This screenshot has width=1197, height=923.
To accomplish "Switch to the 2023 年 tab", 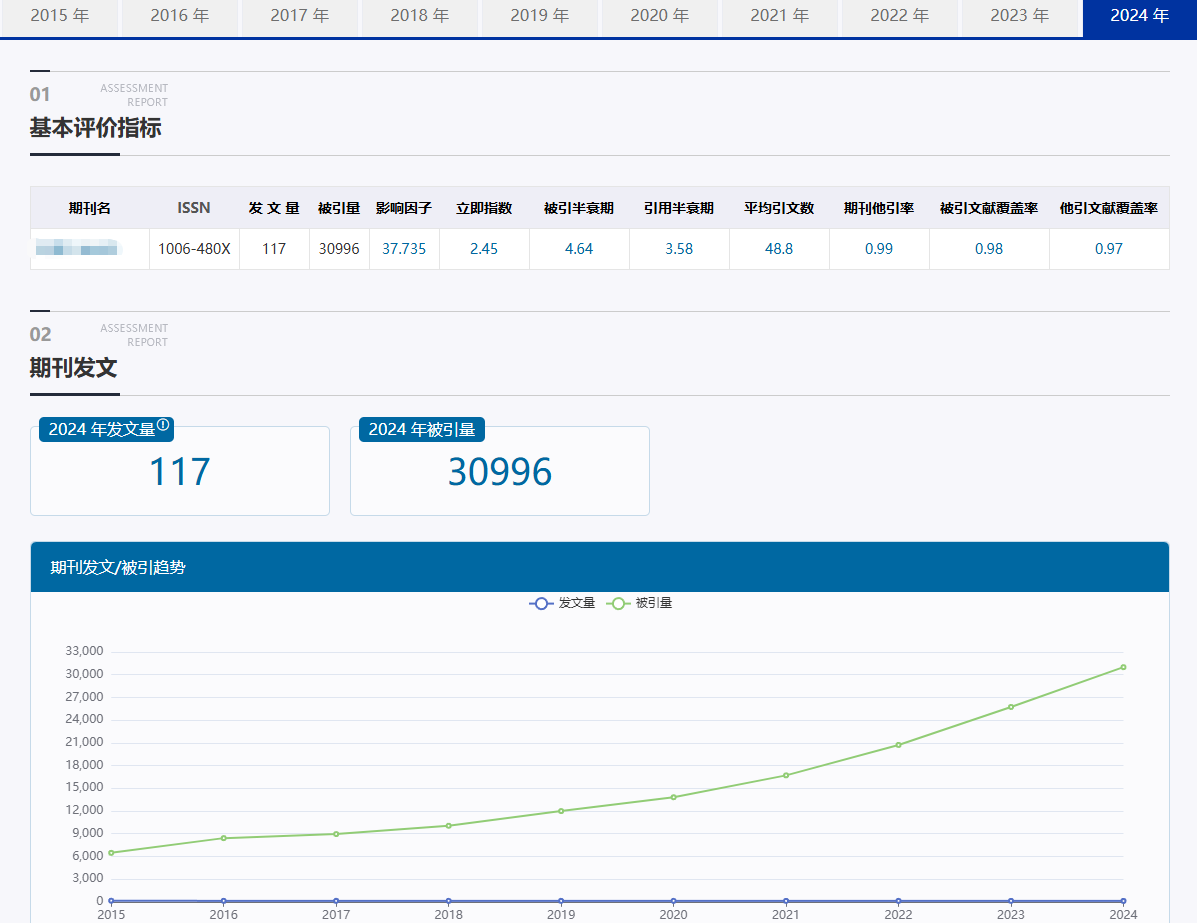I will [1020, 17].
